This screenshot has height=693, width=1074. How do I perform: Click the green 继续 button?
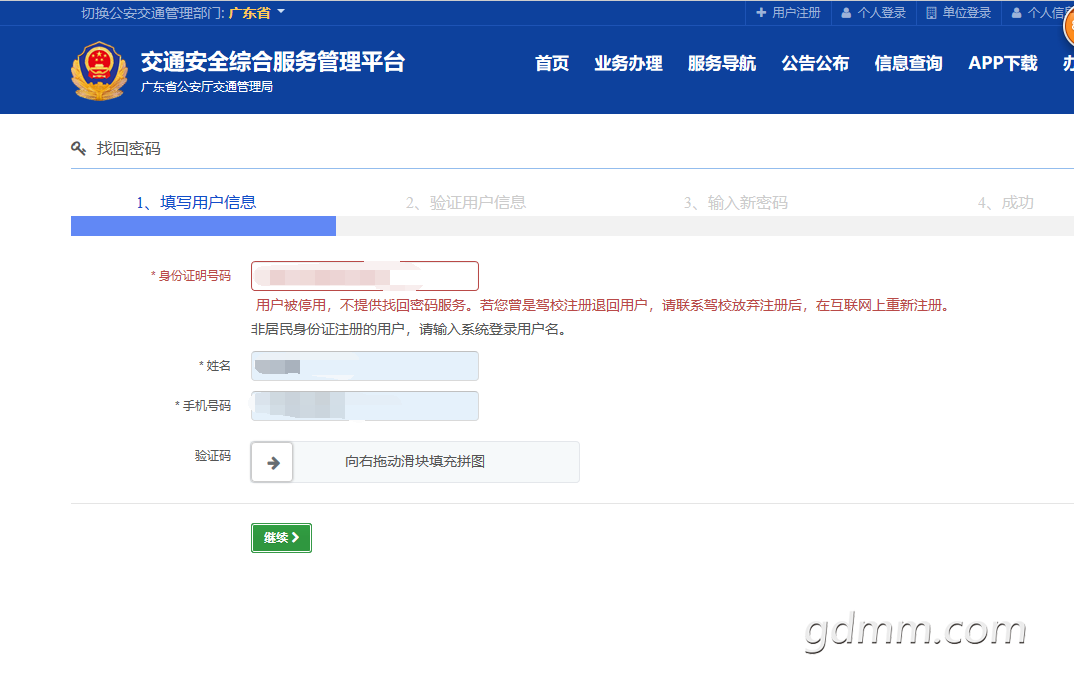282,538
